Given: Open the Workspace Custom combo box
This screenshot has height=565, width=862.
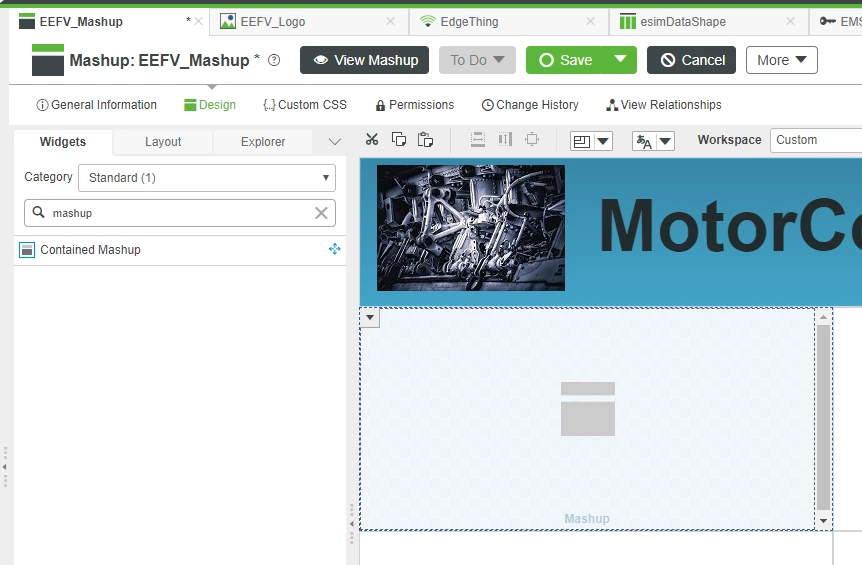Looking at the screenshot, I should pyautogui.click(x=816, y=140).
